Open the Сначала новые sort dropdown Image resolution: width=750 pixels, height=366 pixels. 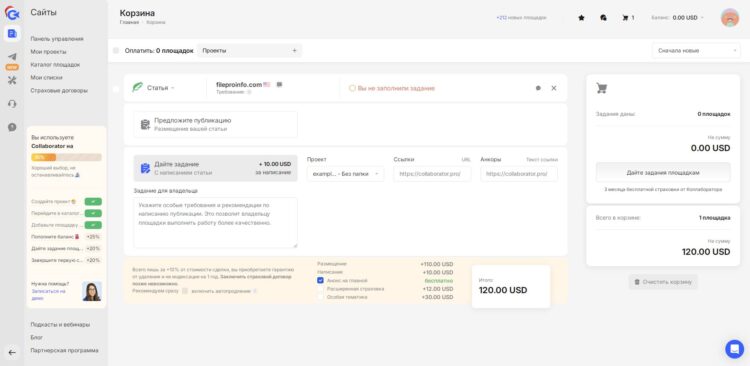click(x=696, y=50)
